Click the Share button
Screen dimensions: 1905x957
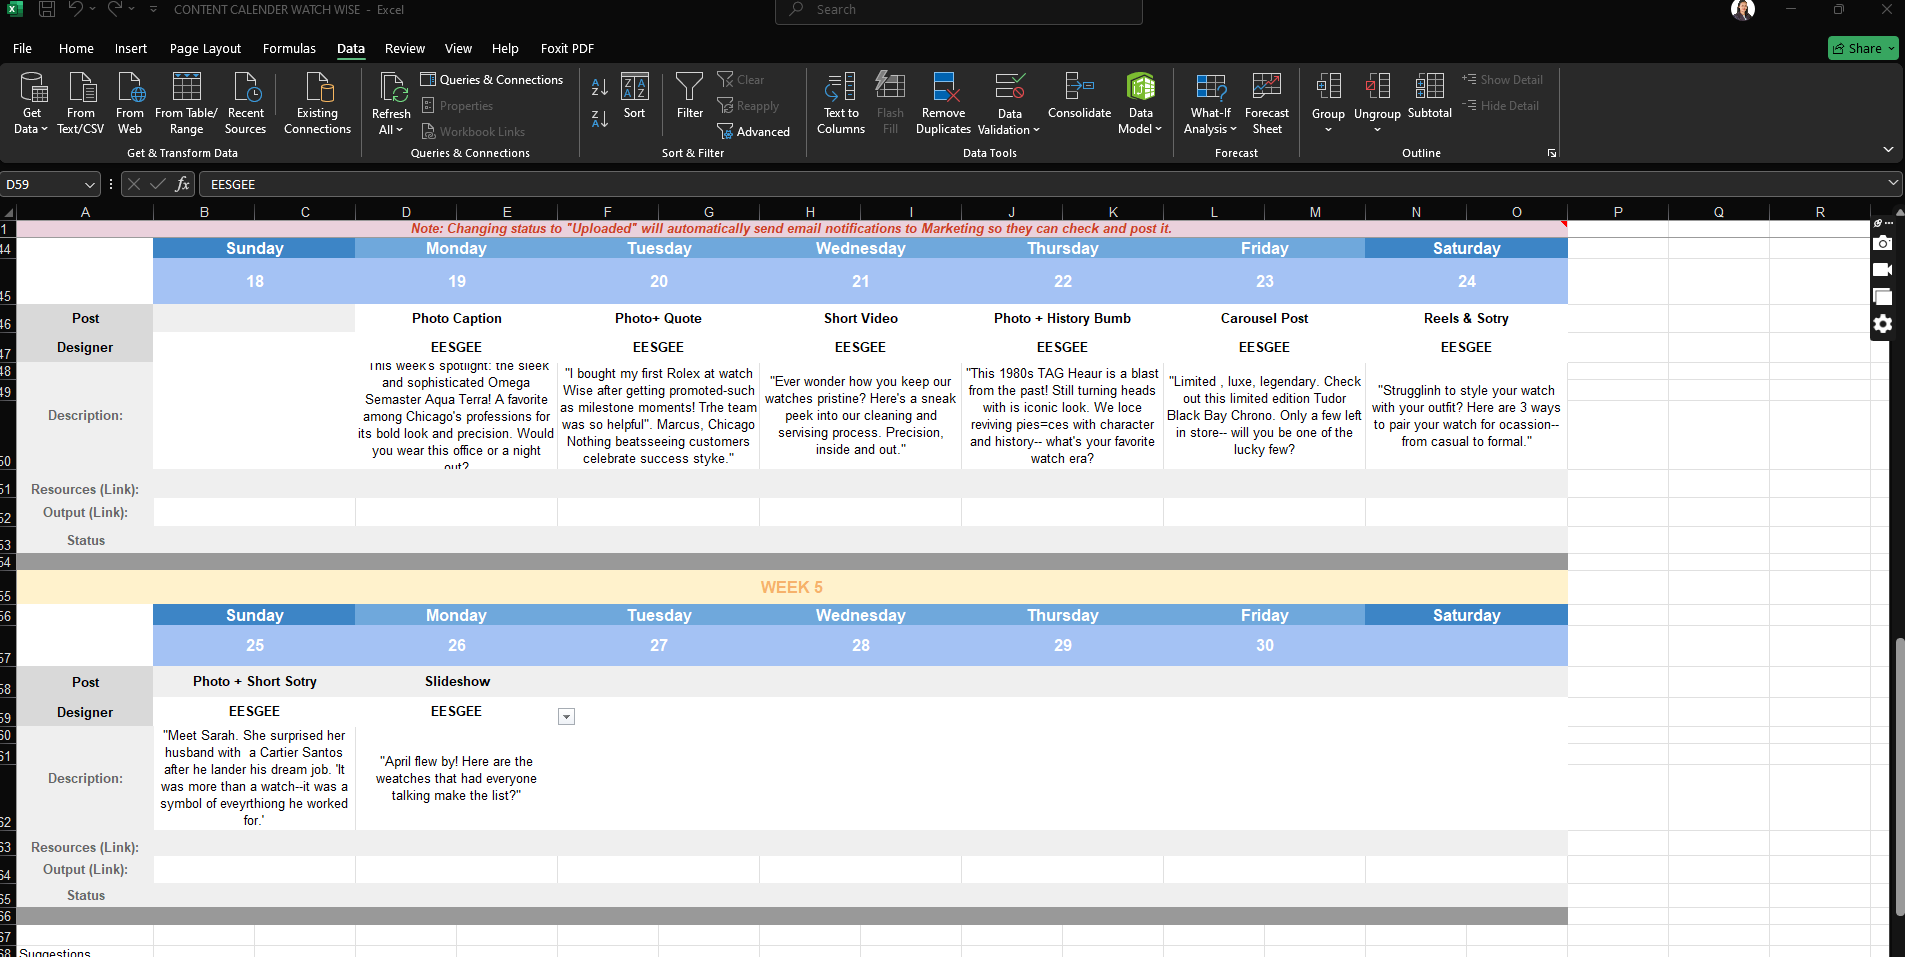pos(1863,48)
